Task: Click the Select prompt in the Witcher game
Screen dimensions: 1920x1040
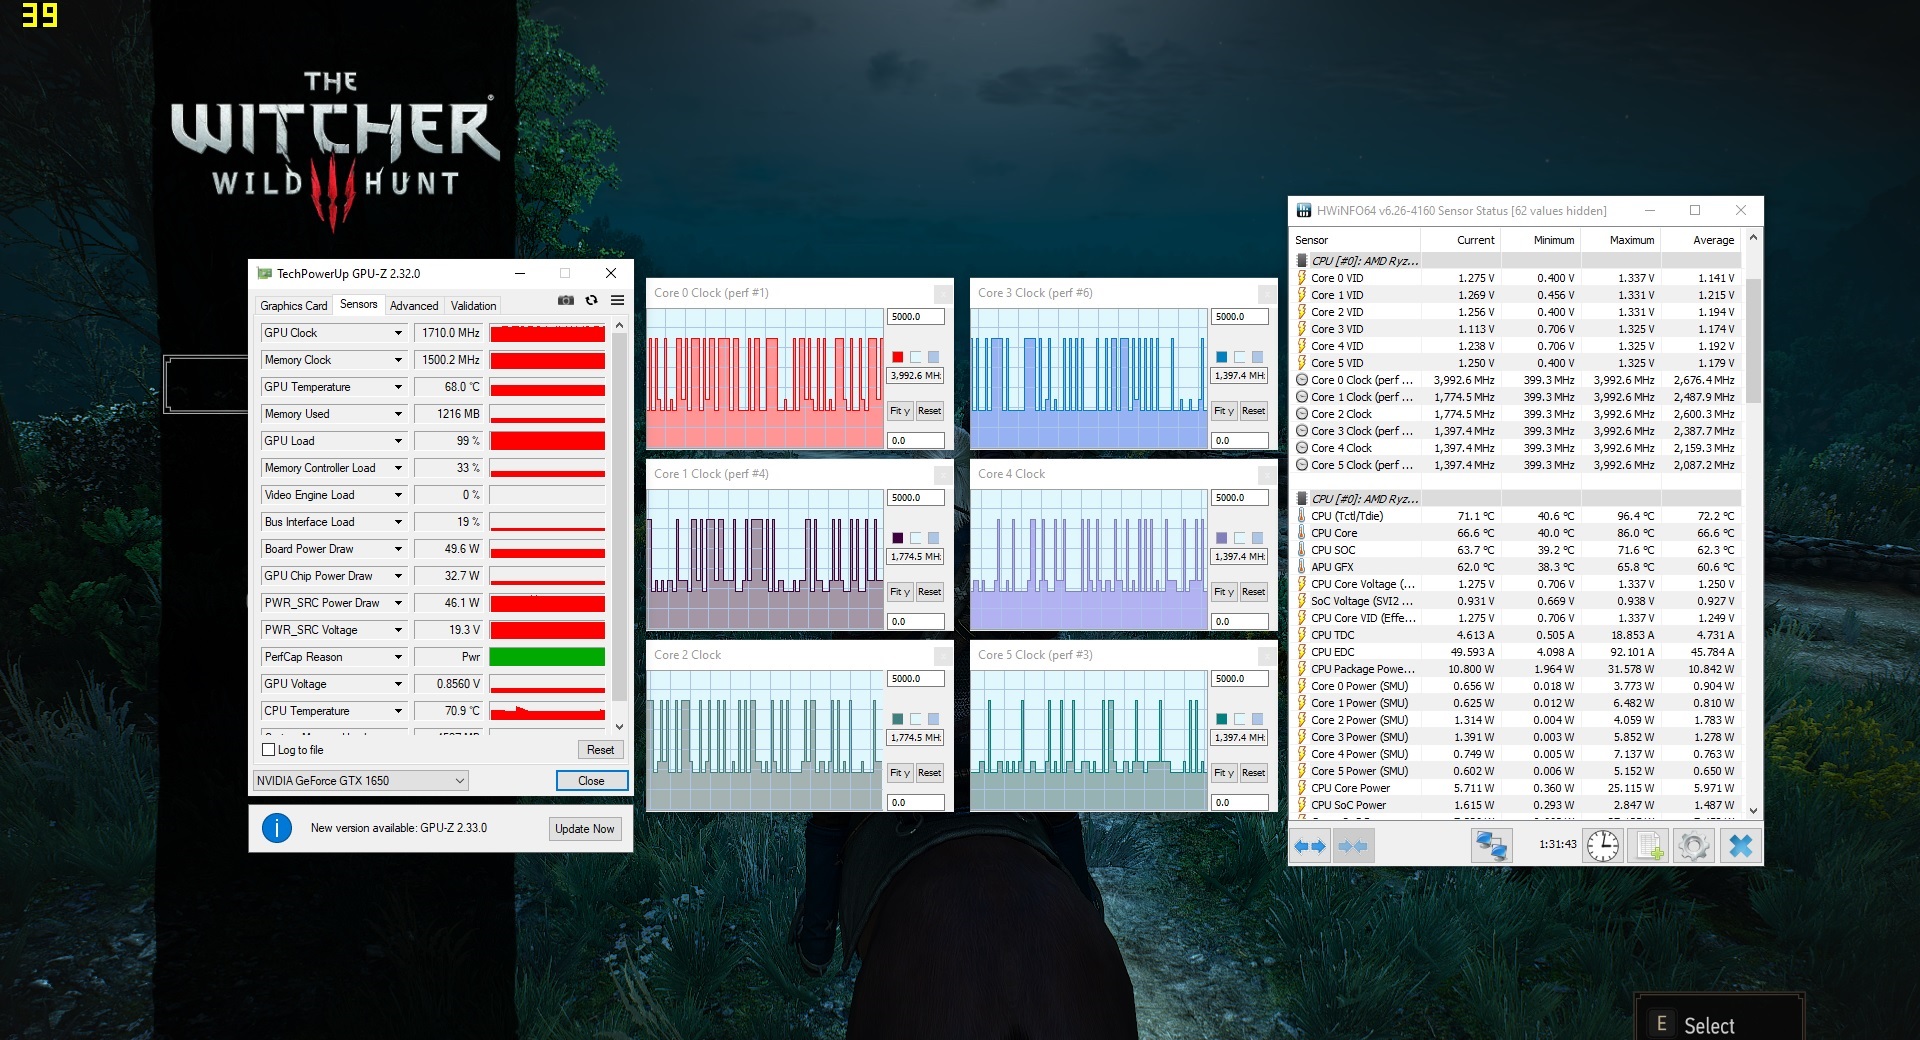Action: tap(1709, 1025)
